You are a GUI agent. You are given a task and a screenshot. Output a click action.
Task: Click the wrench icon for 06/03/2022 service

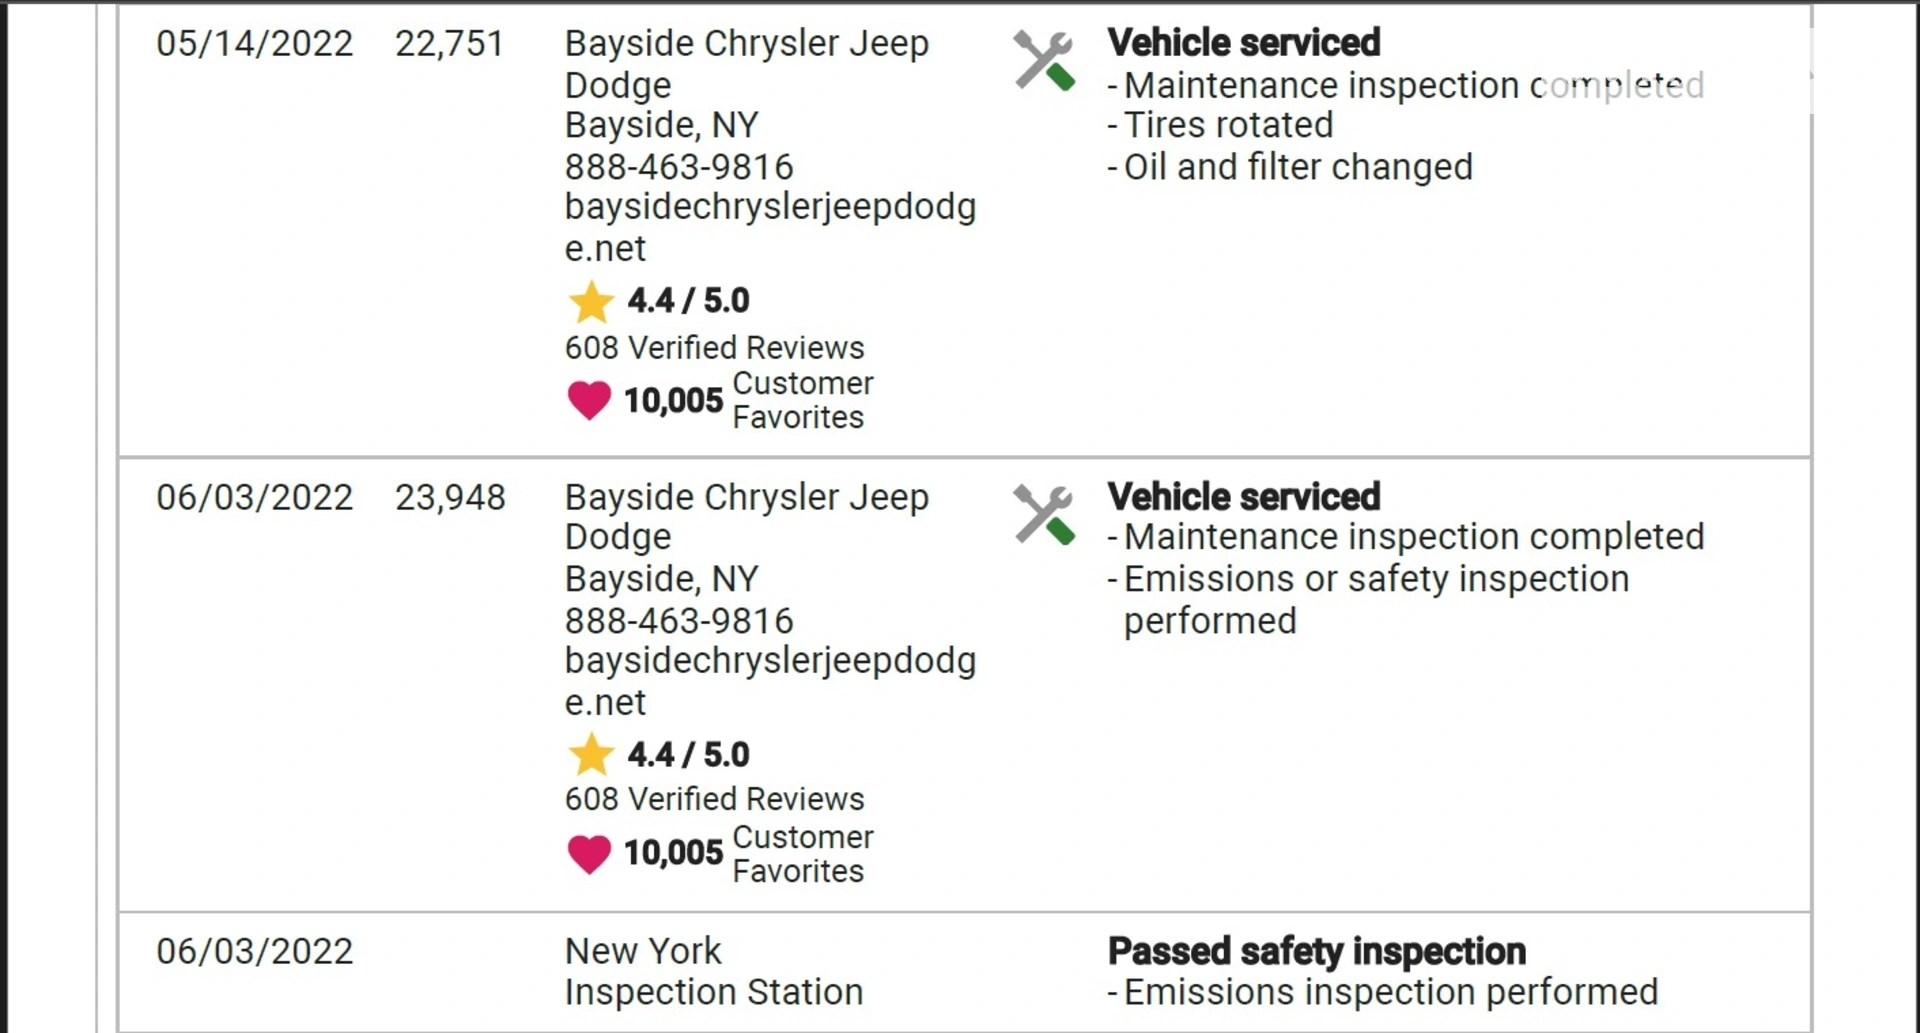[1044, 514]
